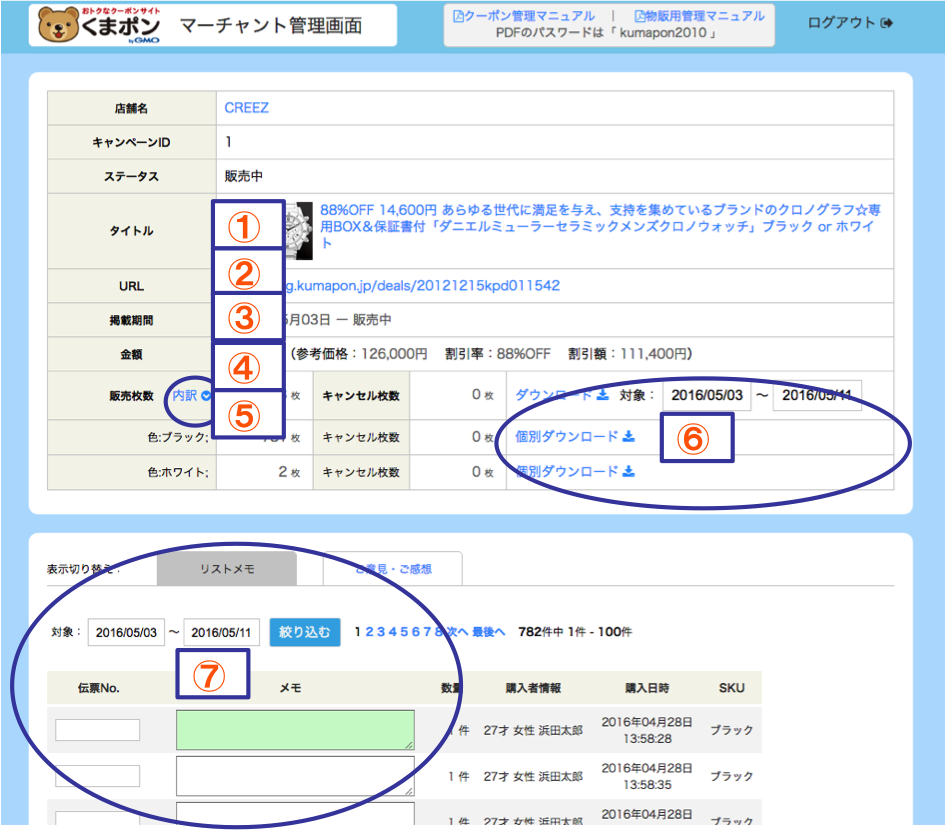The height and width of the screenshot is (830, 946).
Task: Click the green highlighted memo text box
Action: (295, 730)
